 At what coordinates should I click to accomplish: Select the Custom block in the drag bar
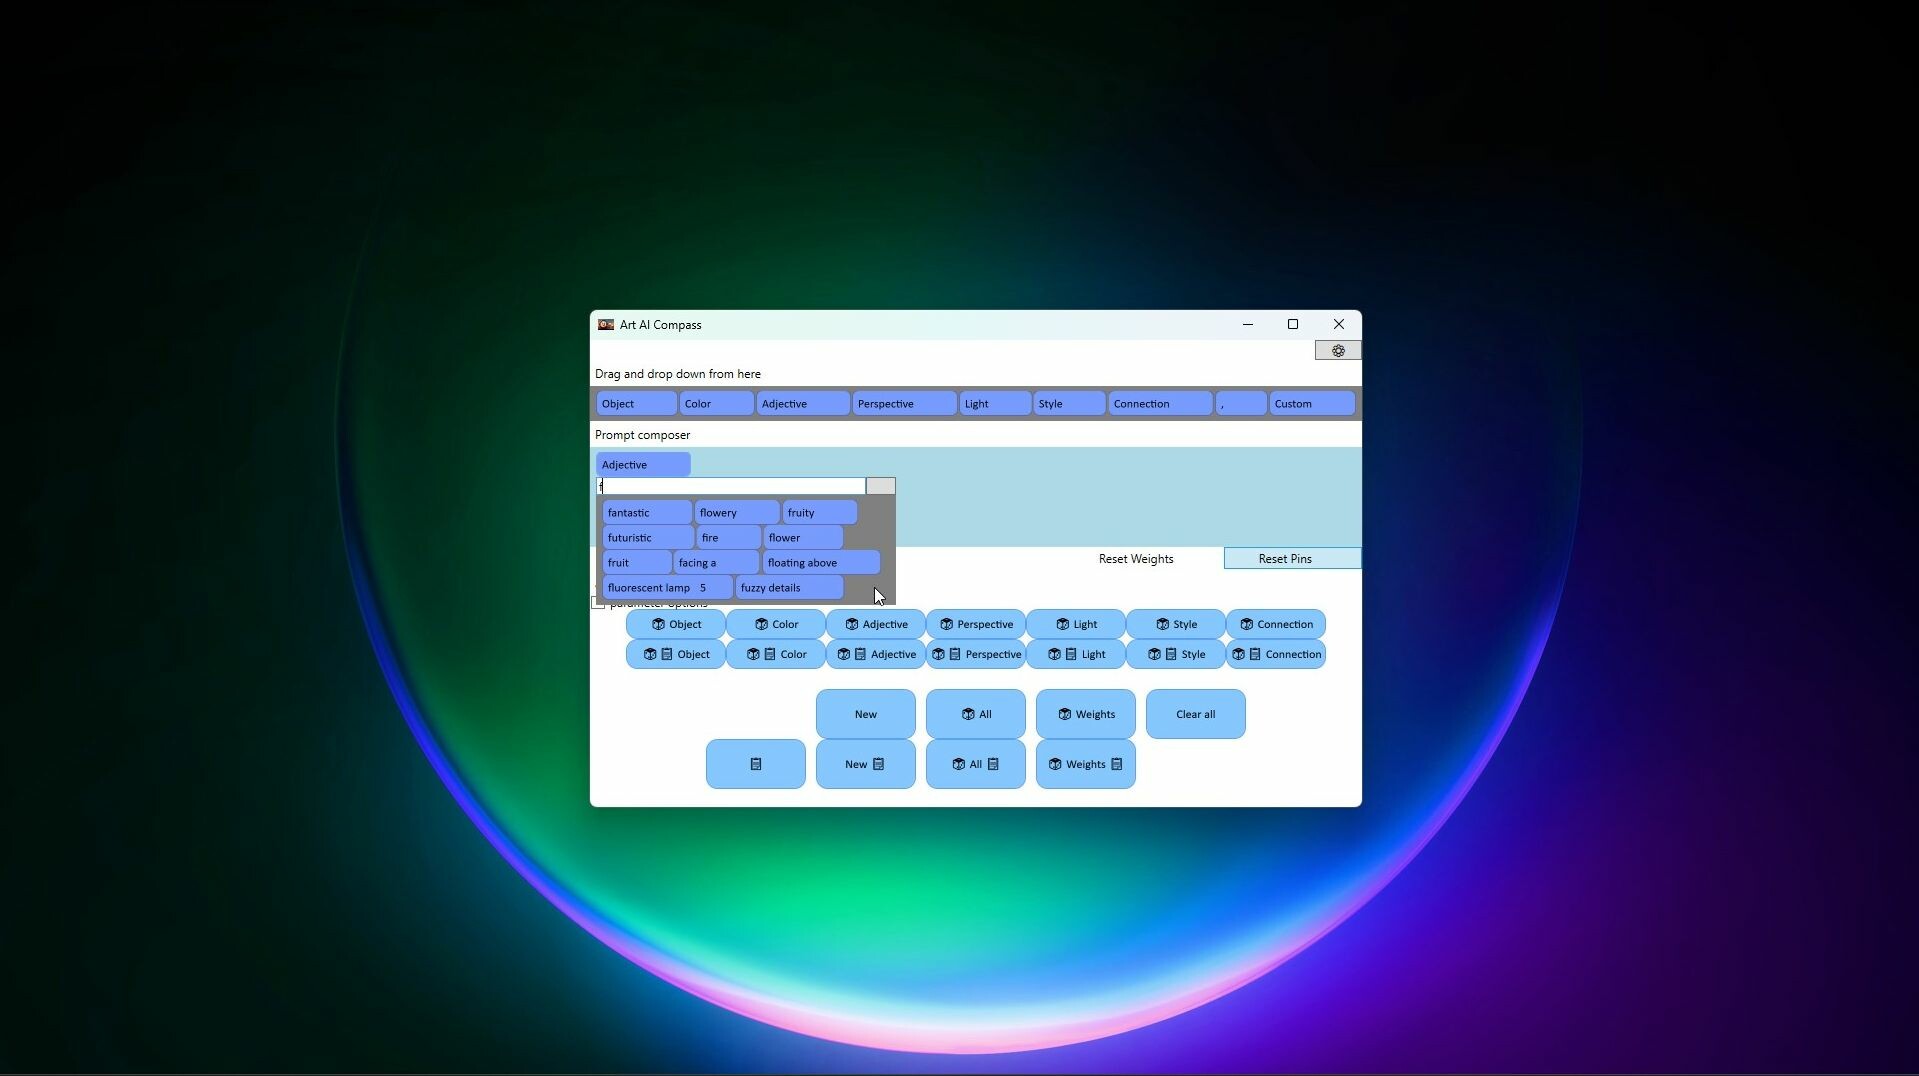point(1311,404)
